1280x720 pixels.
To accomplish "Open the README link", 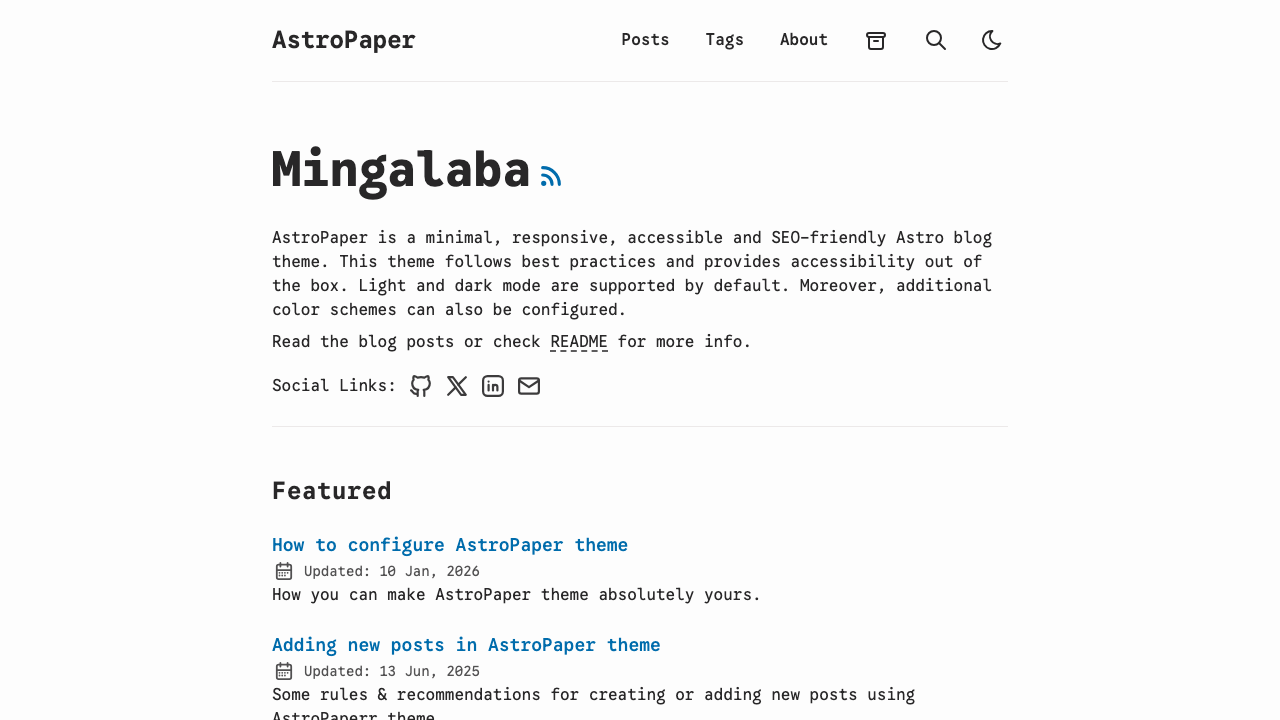I will pos(578,342).
